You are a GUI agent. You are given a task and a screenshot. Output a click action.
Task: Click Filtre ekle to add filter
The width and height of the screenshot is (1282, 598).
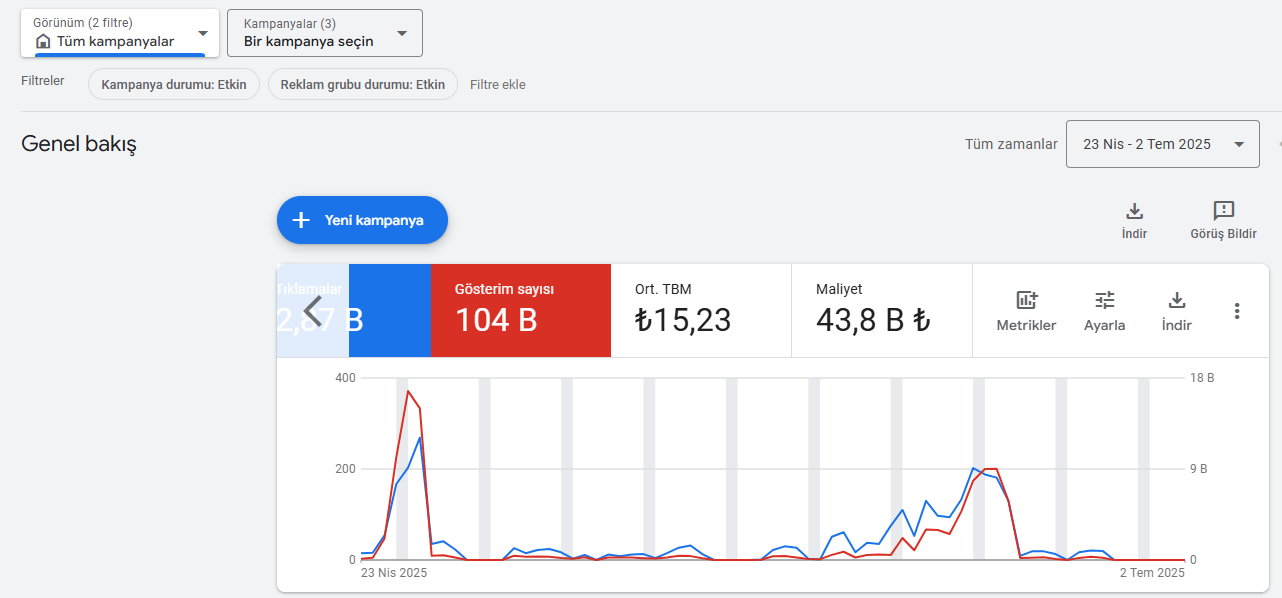(x=498, y=85)
